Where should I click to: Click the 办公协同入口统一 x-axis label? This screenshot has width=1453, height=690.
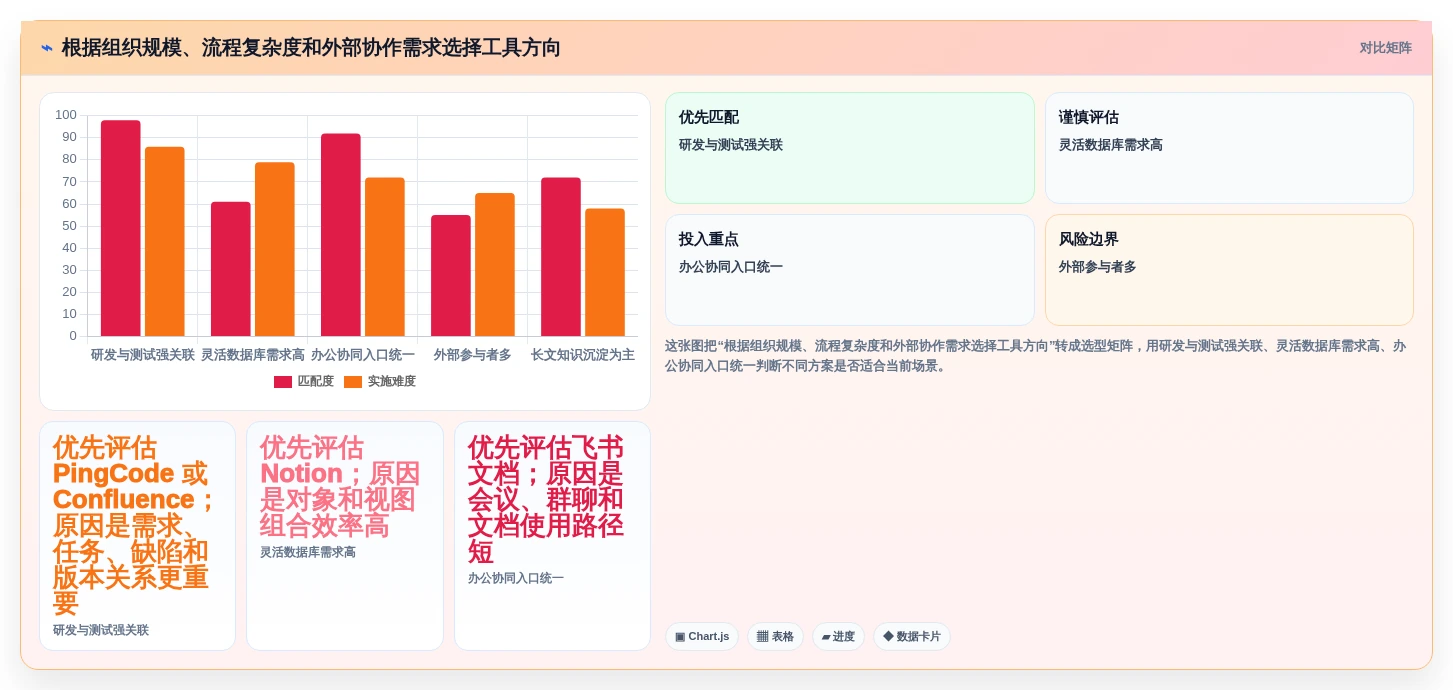tap(363, 355)
